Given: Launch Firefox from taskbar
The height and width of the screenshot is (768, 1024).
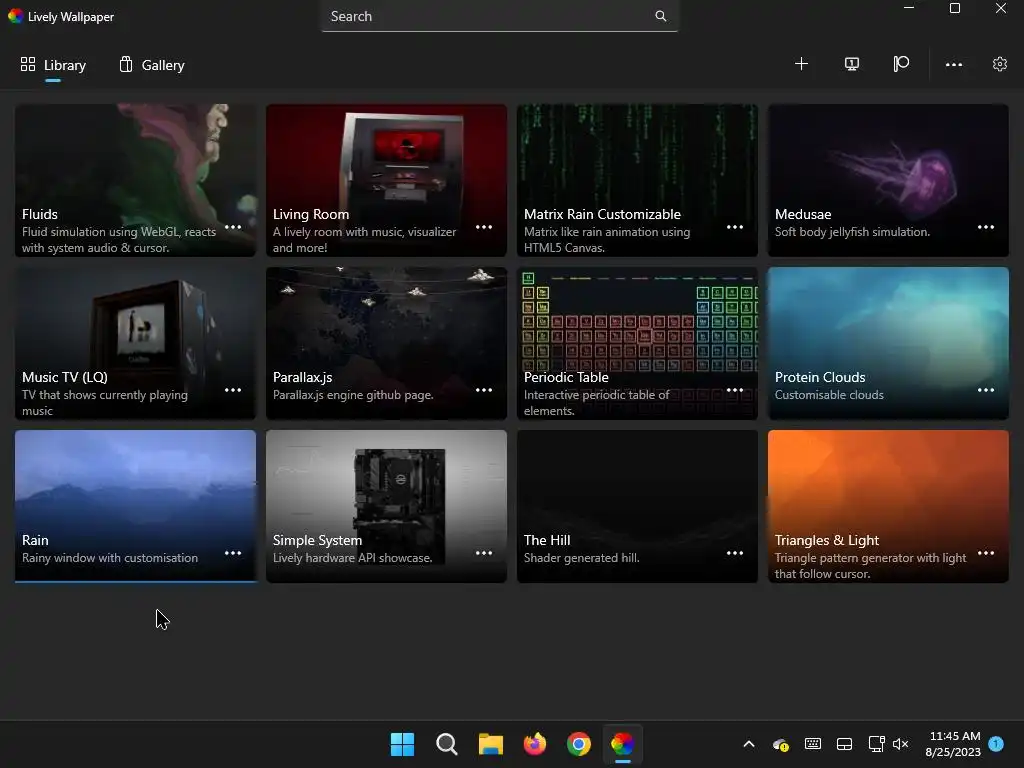Looking at the screenshot, I should coord(535,744).
